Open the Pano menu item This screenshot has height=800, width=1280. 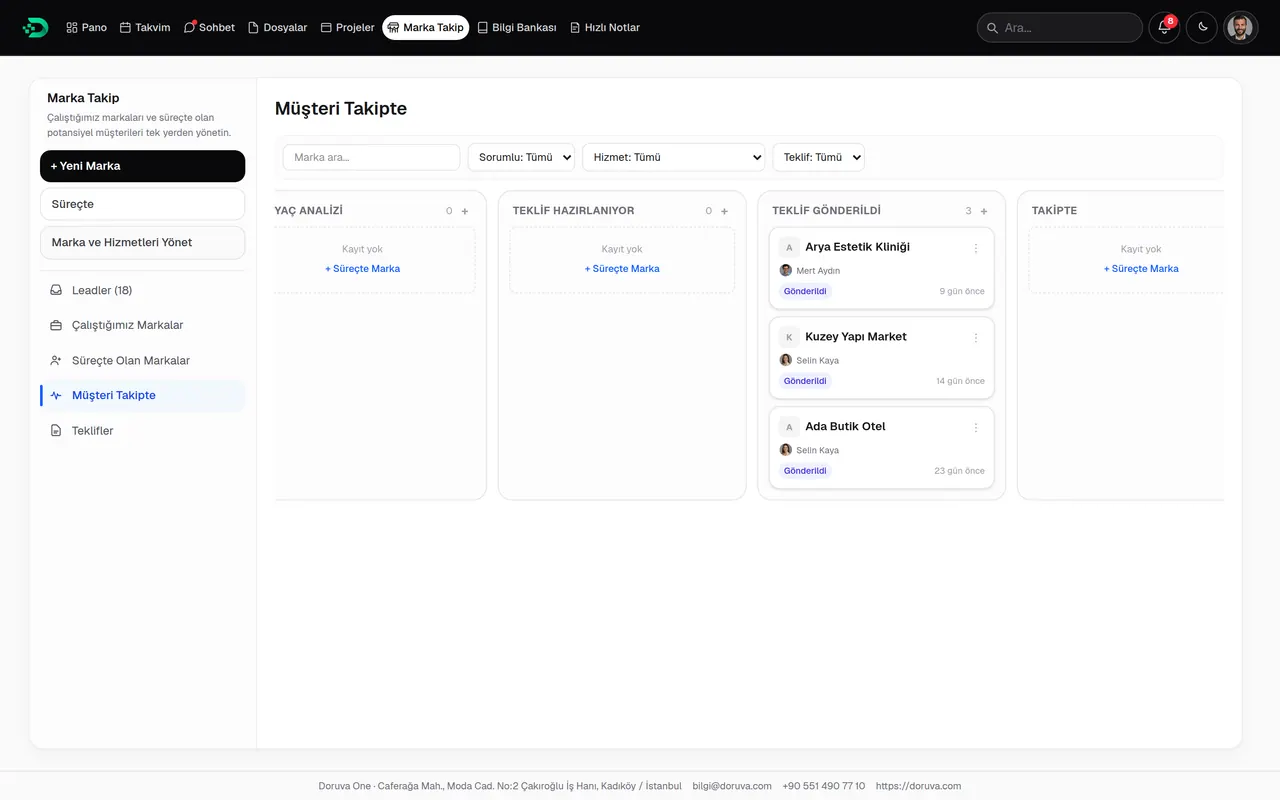[x=86, y=28]
